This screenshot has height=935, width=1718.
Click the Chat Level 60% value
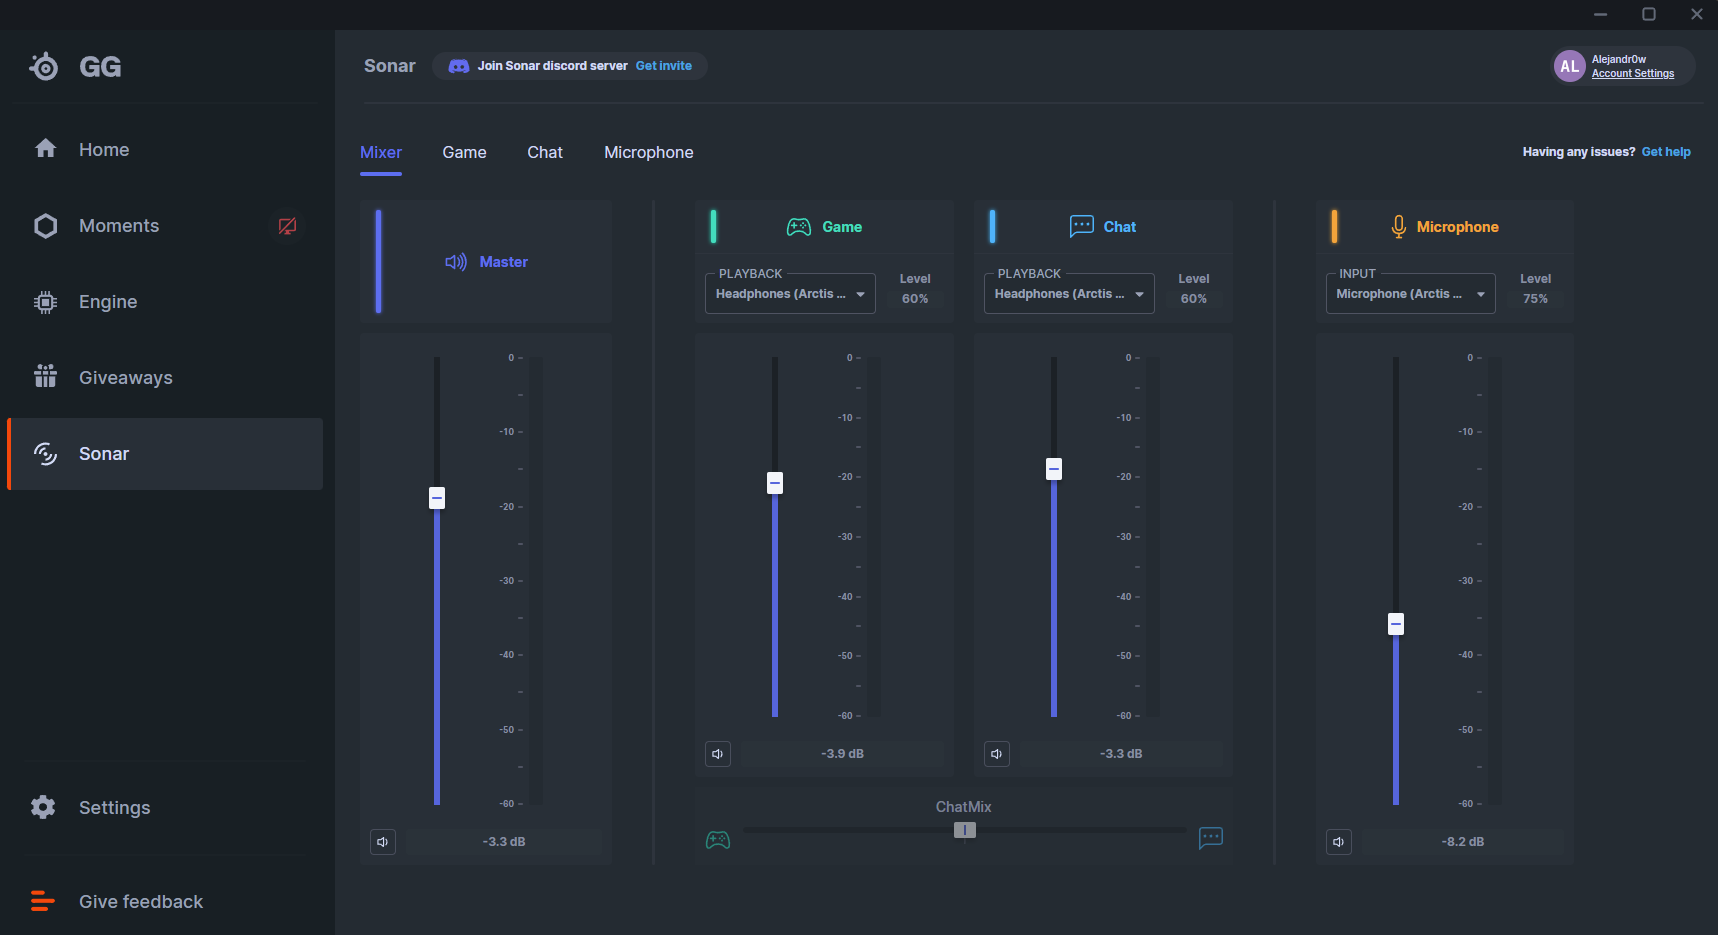tap(1194, 299)
